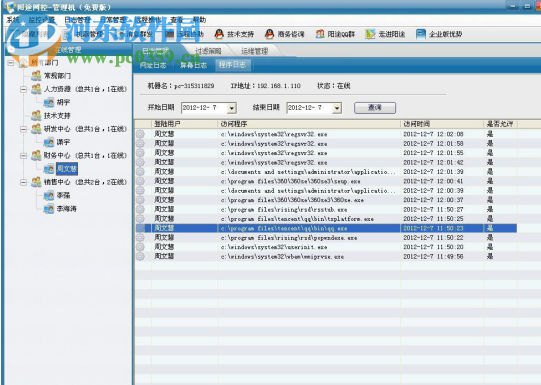
Task: Click row icon for 12:02:08 log entry
Action: [x=140, y=134]
